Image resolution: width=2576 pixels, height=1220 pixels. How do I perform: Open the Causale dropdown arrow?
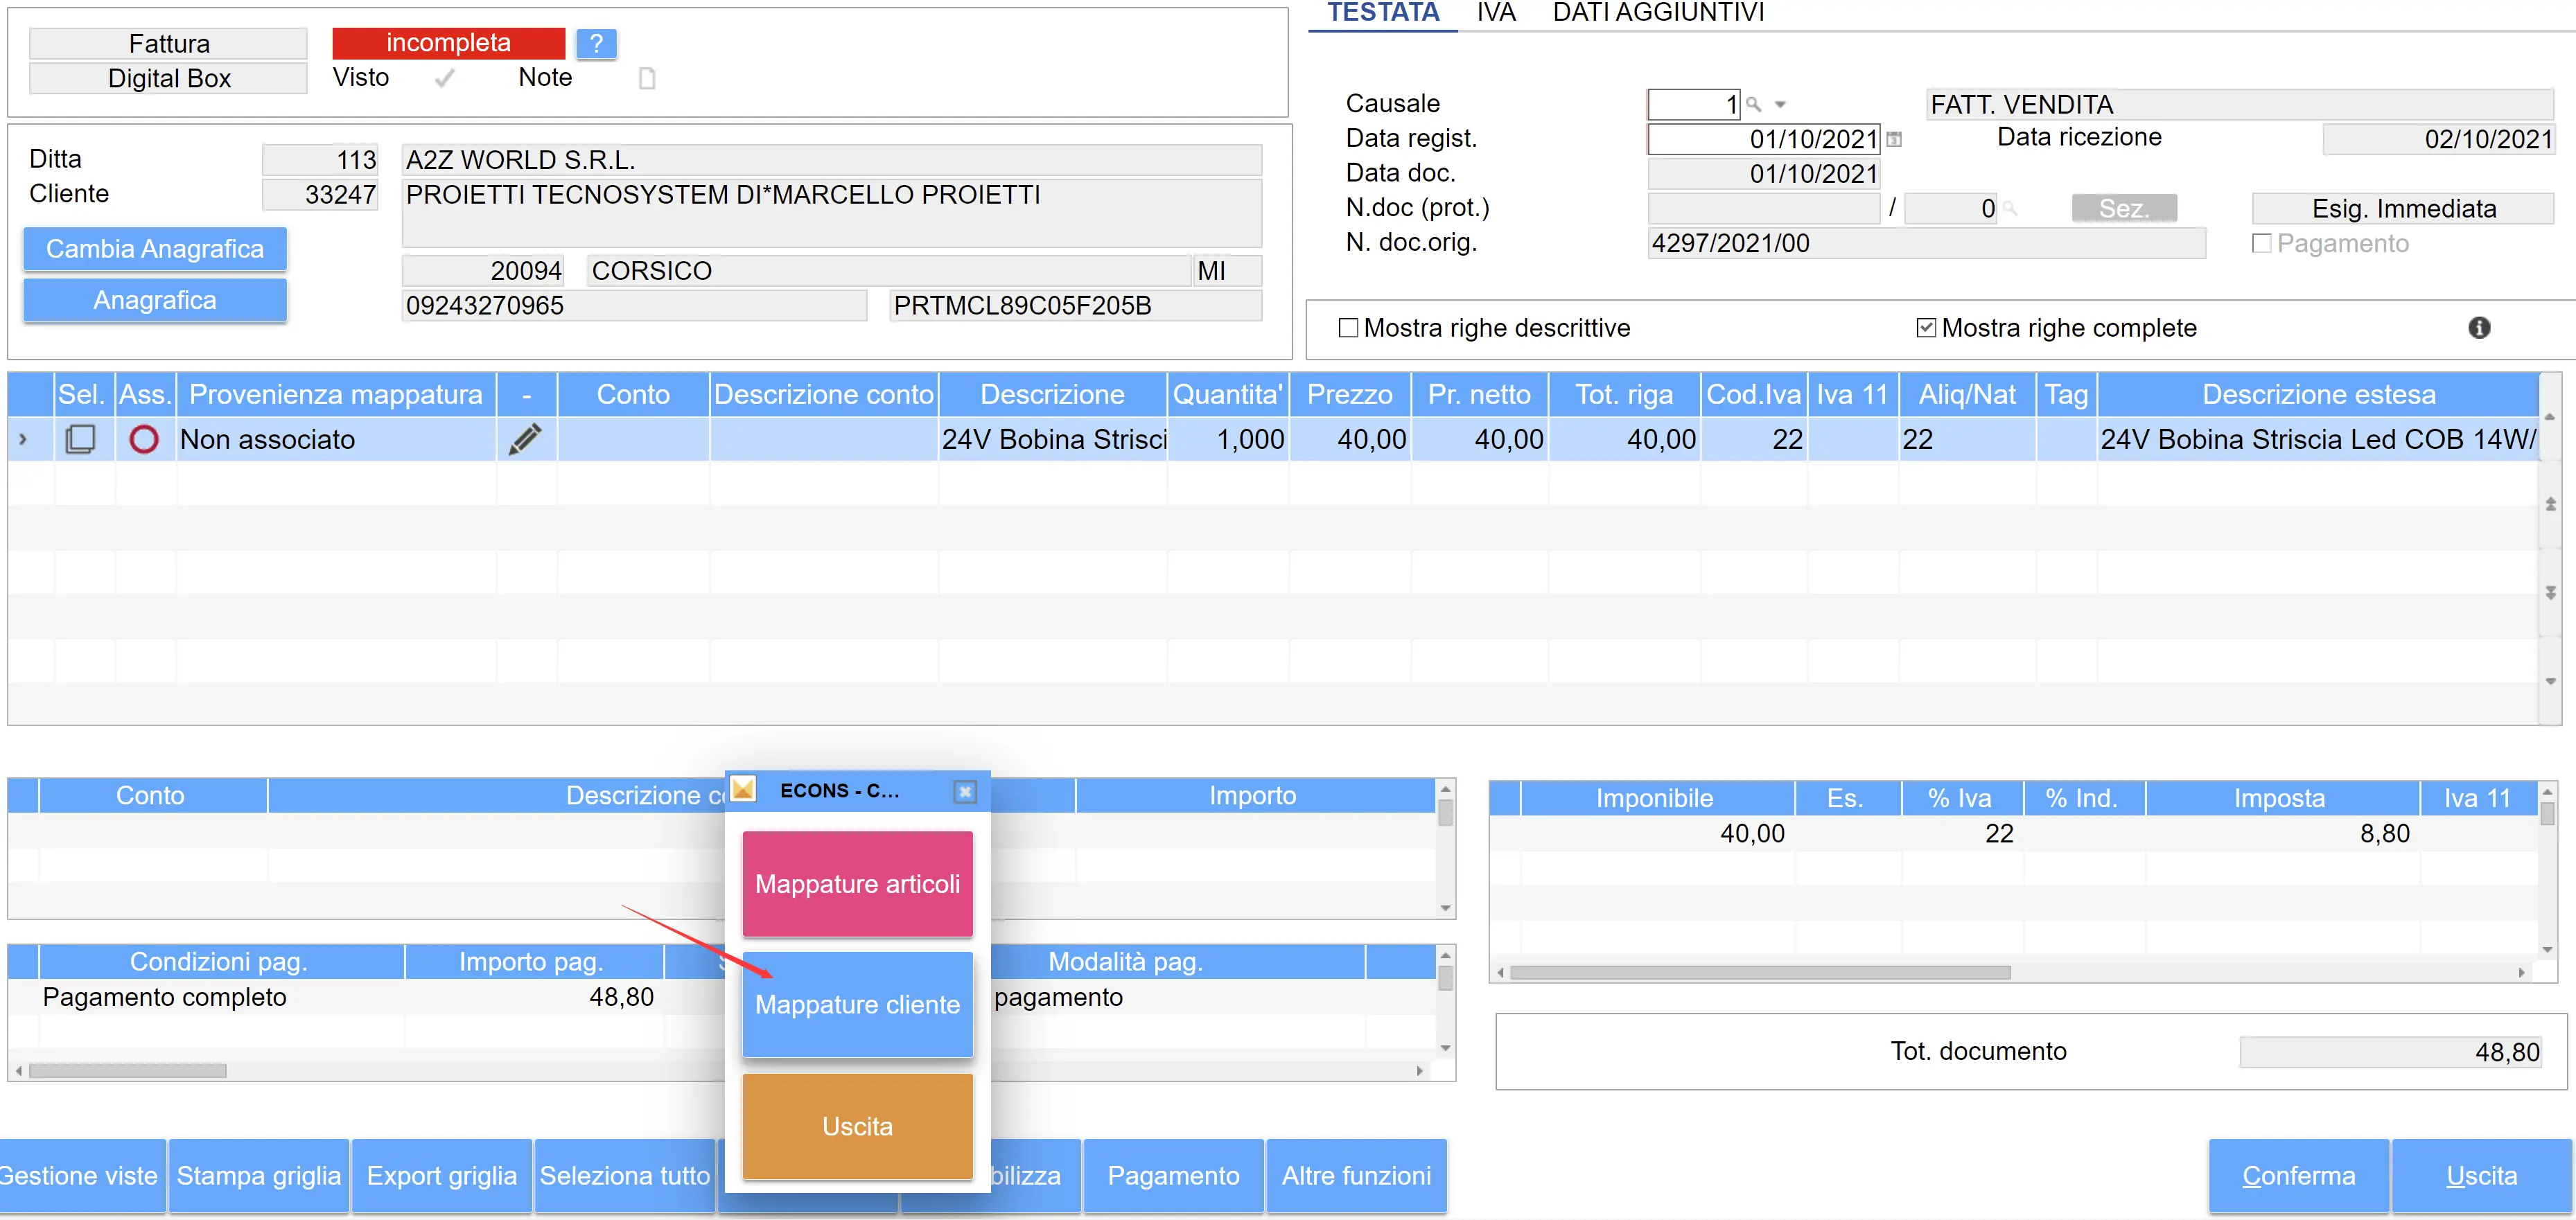[1780, 104]
